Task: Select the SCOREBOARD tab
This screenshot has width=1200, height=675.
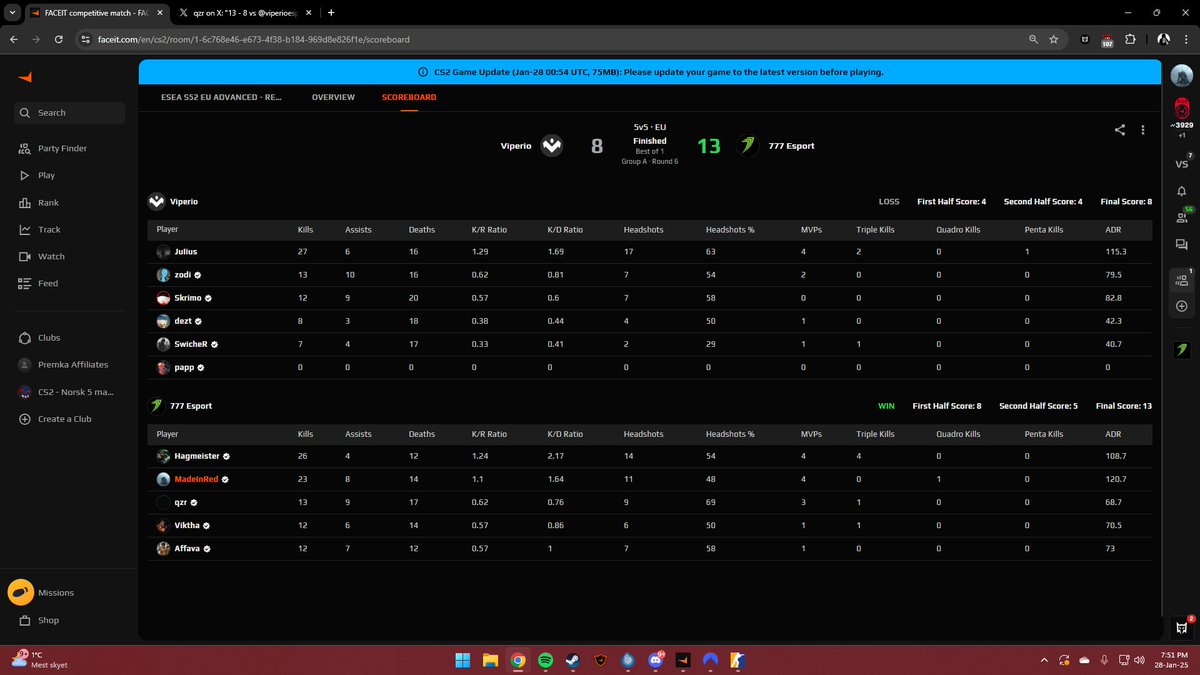Action: [409, 97]
